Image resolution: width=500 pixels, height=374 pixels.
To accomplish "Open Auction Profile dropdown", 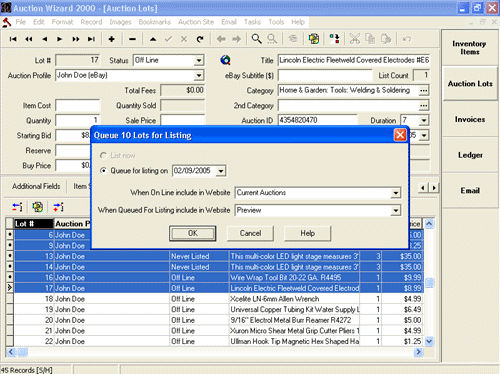I will [x=199, y=75].
